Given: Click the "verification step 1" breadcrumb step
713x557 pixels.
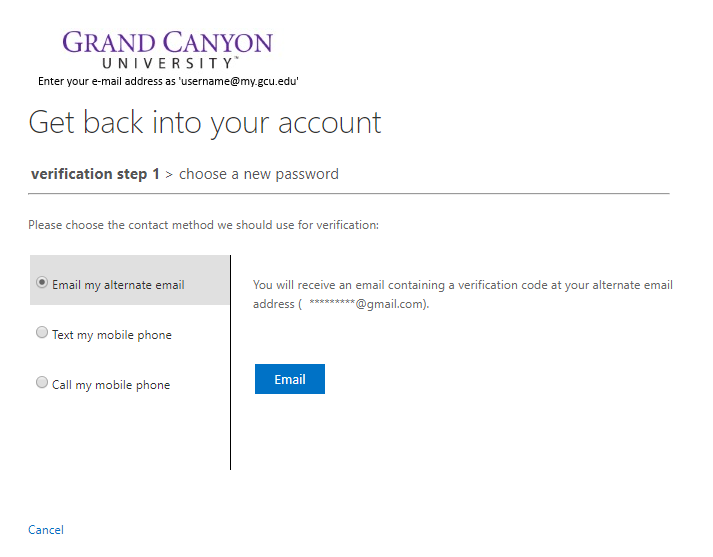Looking at the screenshot, I should 95,174.
